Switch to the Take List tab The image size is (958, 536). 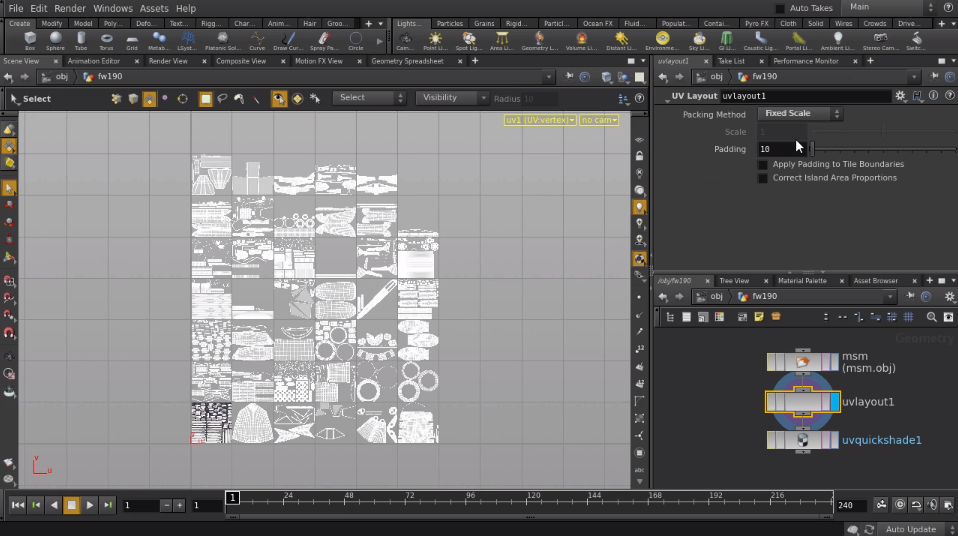click(x=731, y=61)
